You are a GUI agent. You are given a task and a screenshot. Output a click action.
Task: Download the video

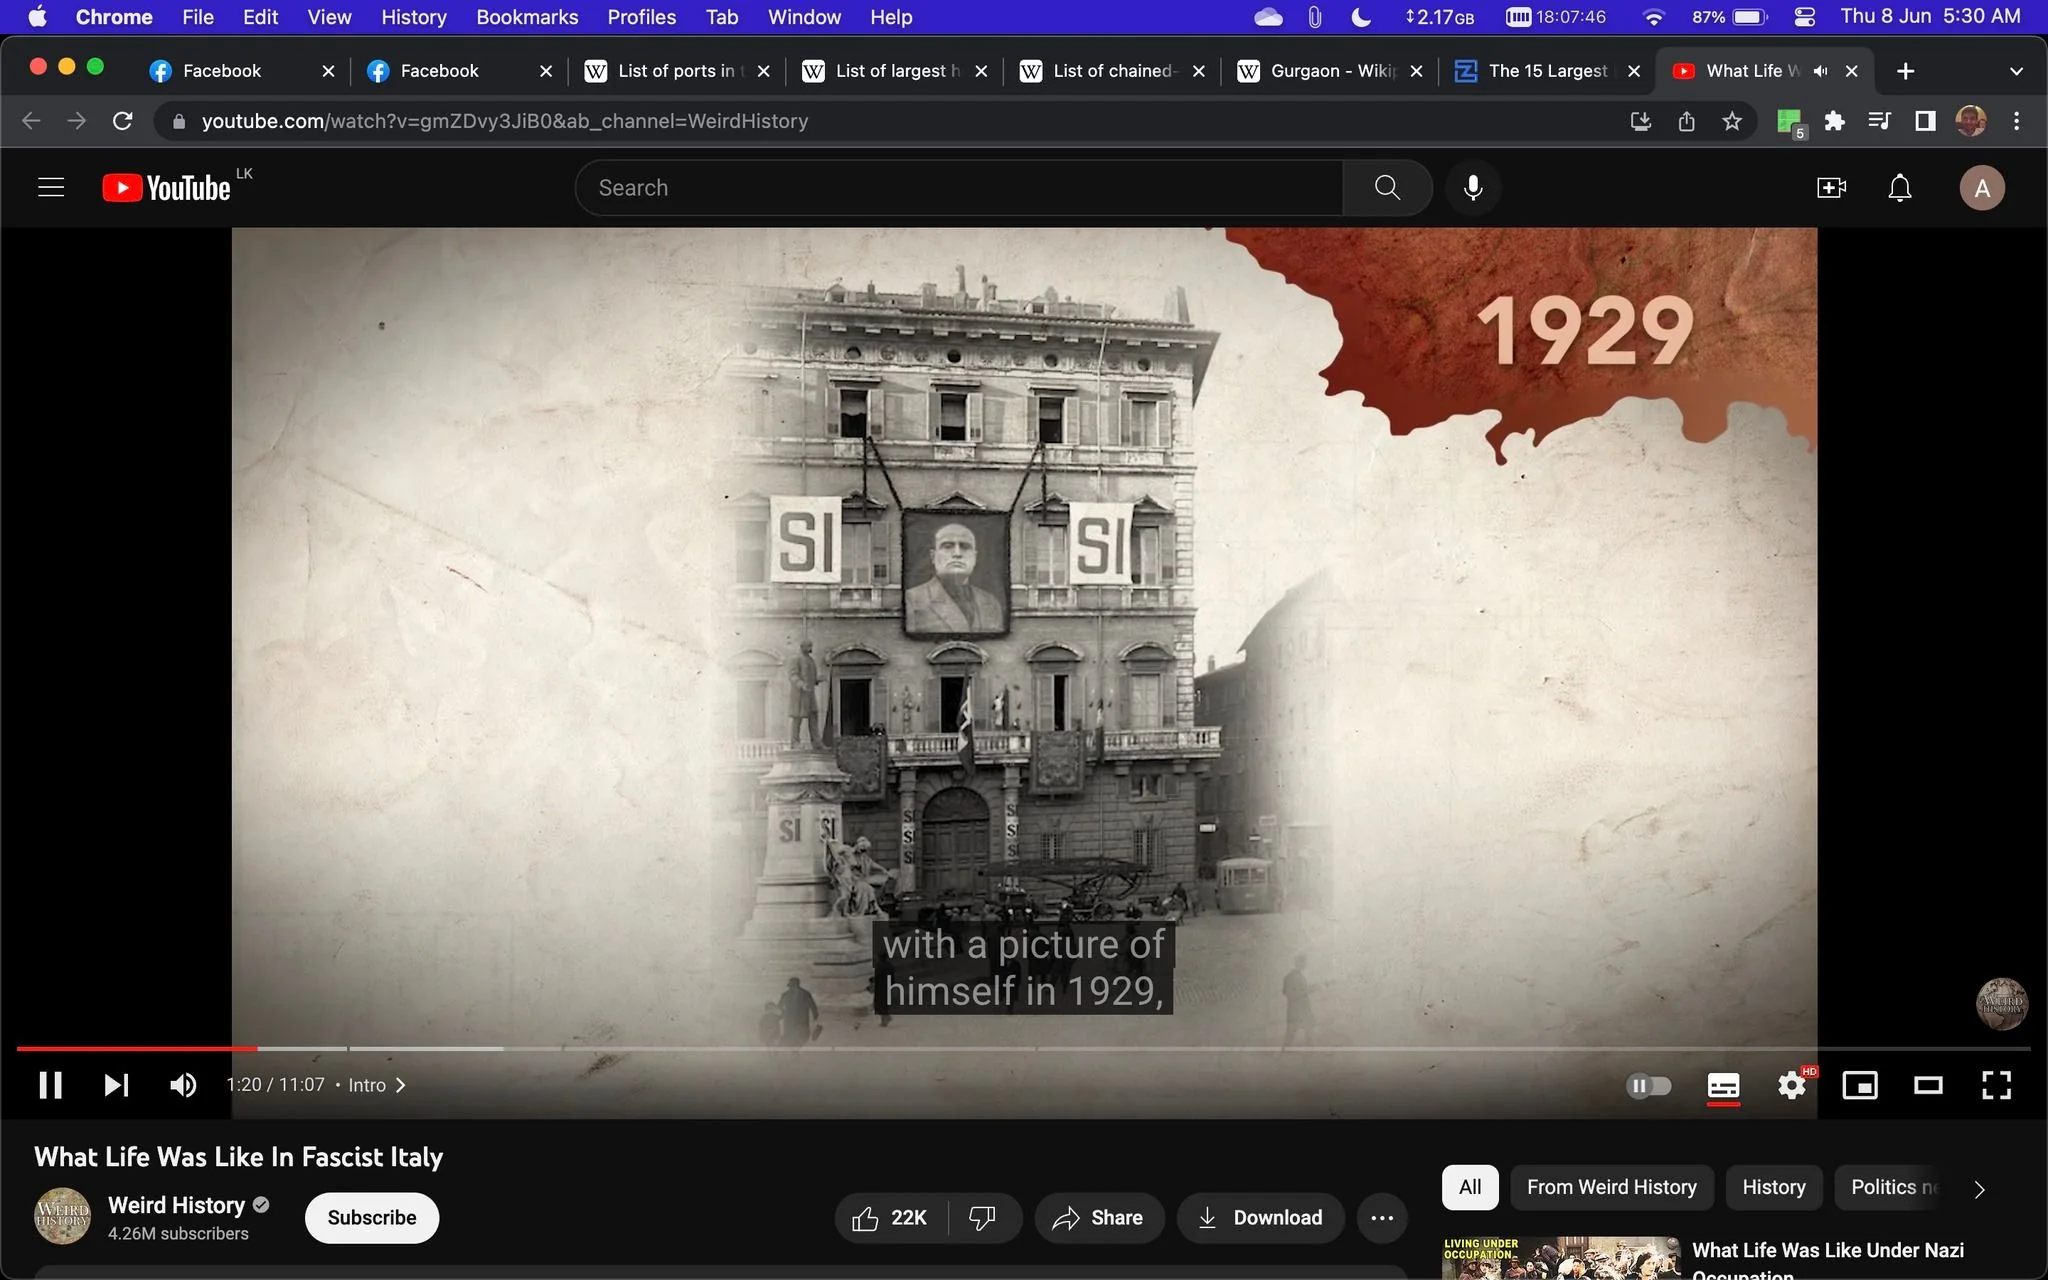tap(1261, 1218)
